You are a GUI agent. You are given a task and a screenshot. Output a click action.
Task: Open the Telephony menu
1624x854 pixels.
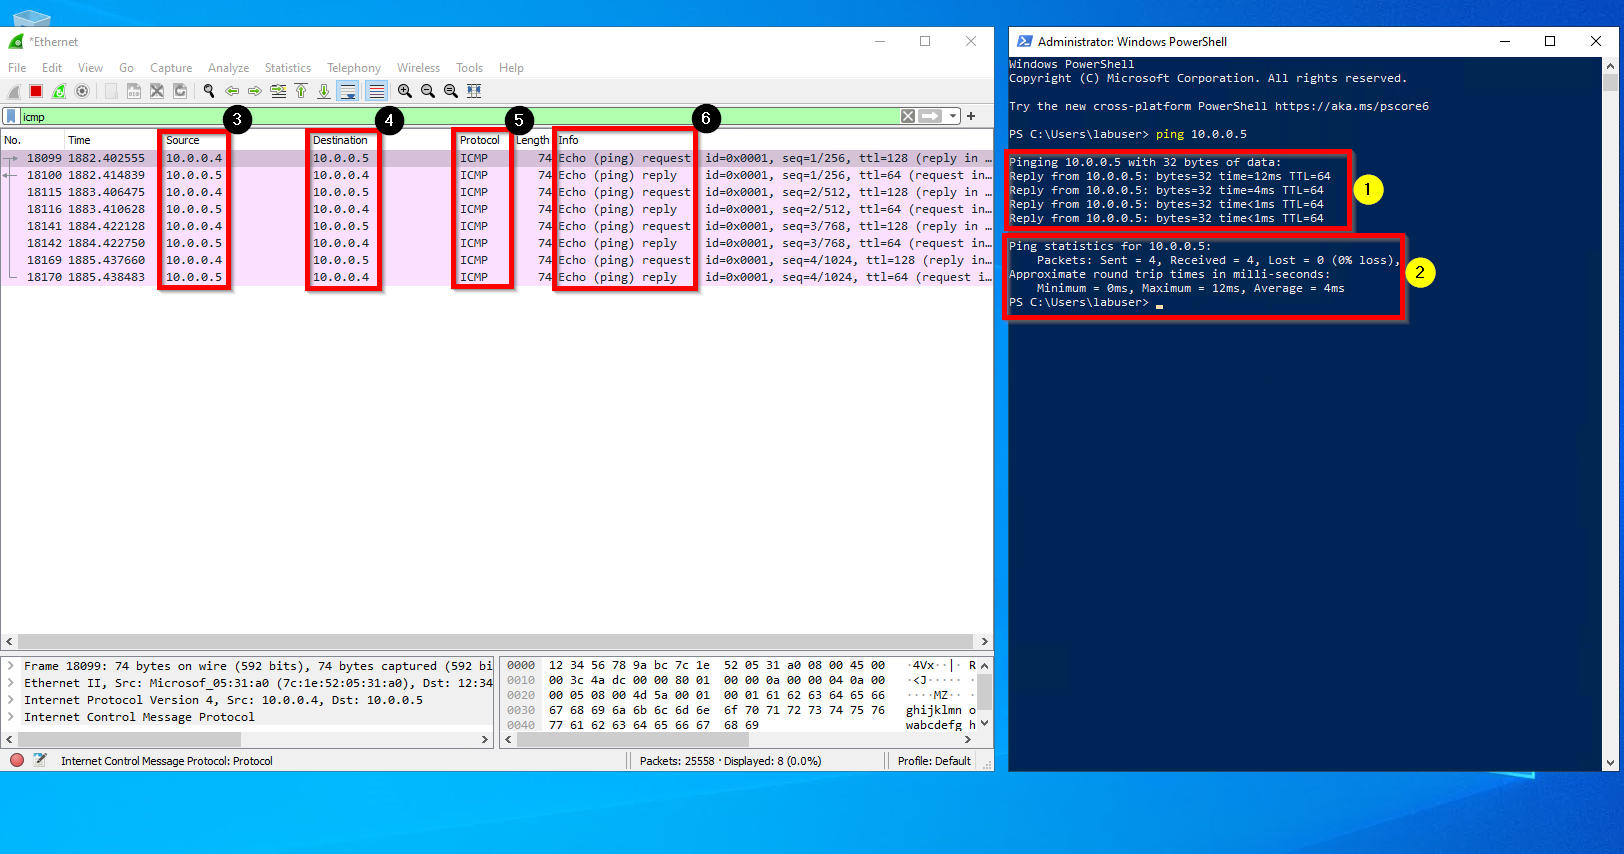click(x=354, y=68)
